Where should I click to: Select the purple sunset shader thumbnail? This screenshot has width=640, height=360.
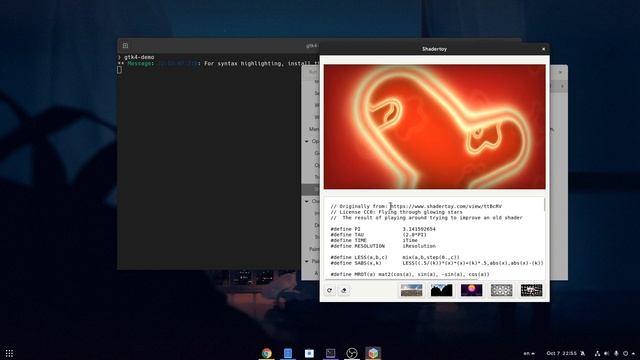tap(471, 290)
